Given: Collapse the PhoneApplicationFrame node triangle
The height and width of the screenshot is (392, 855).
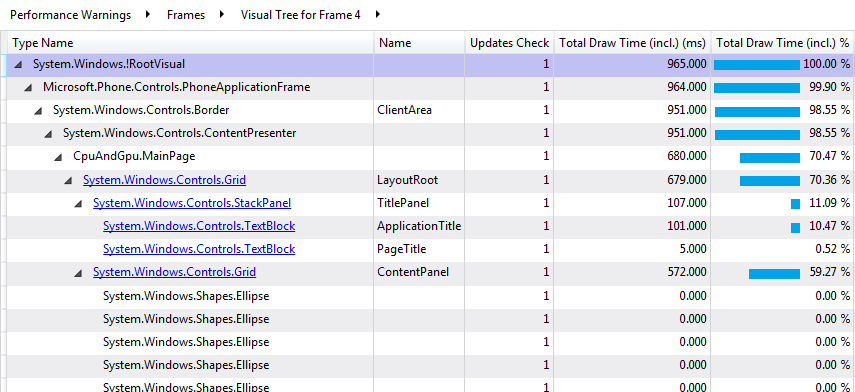Looking at the screenshot, I should [x=28, y=88].
